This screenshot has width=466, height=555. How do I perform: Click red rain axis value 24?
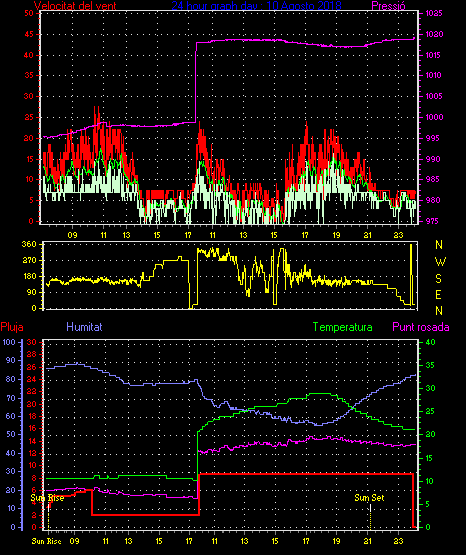coord(31,379)
